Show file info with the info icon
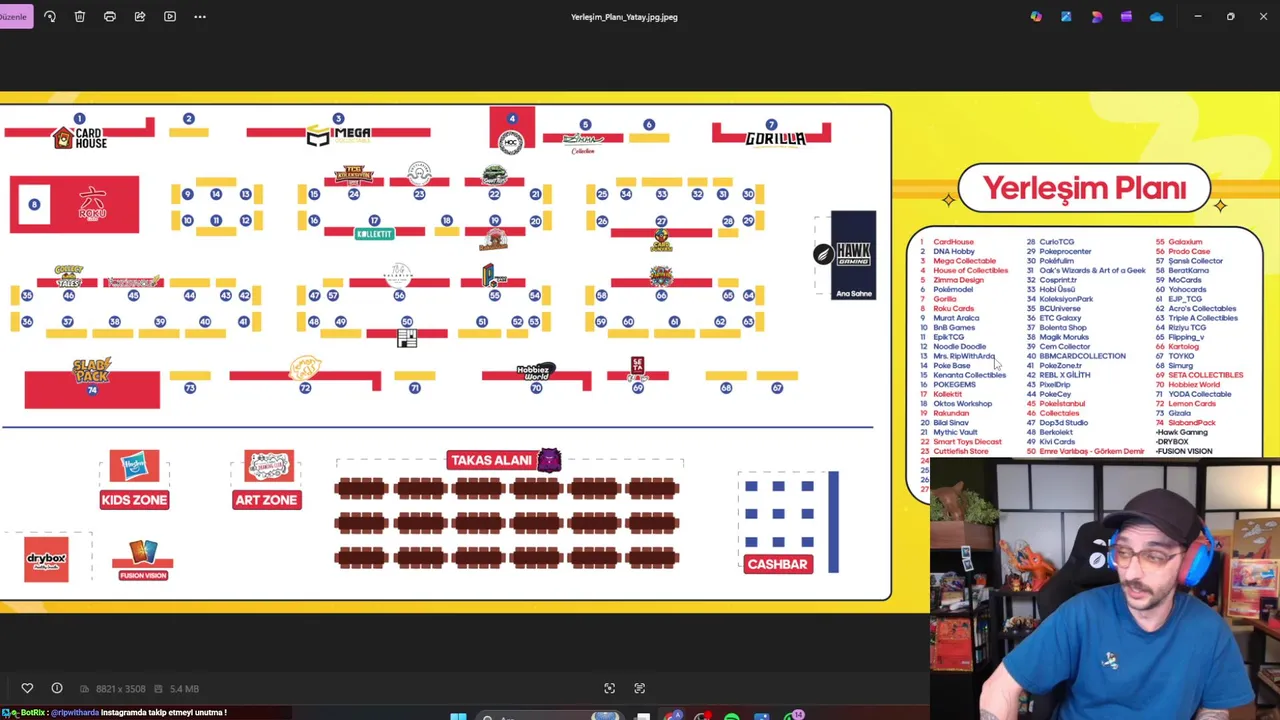The height and width of the screenshot is (720, 1280). pos(57,688)
